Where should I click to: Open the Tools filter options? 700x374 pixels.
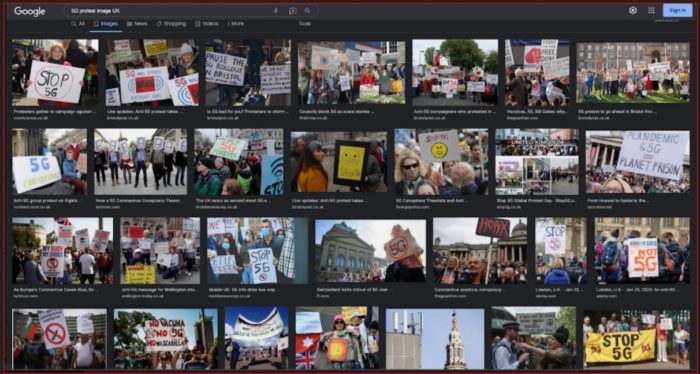(x=304, y=24)
